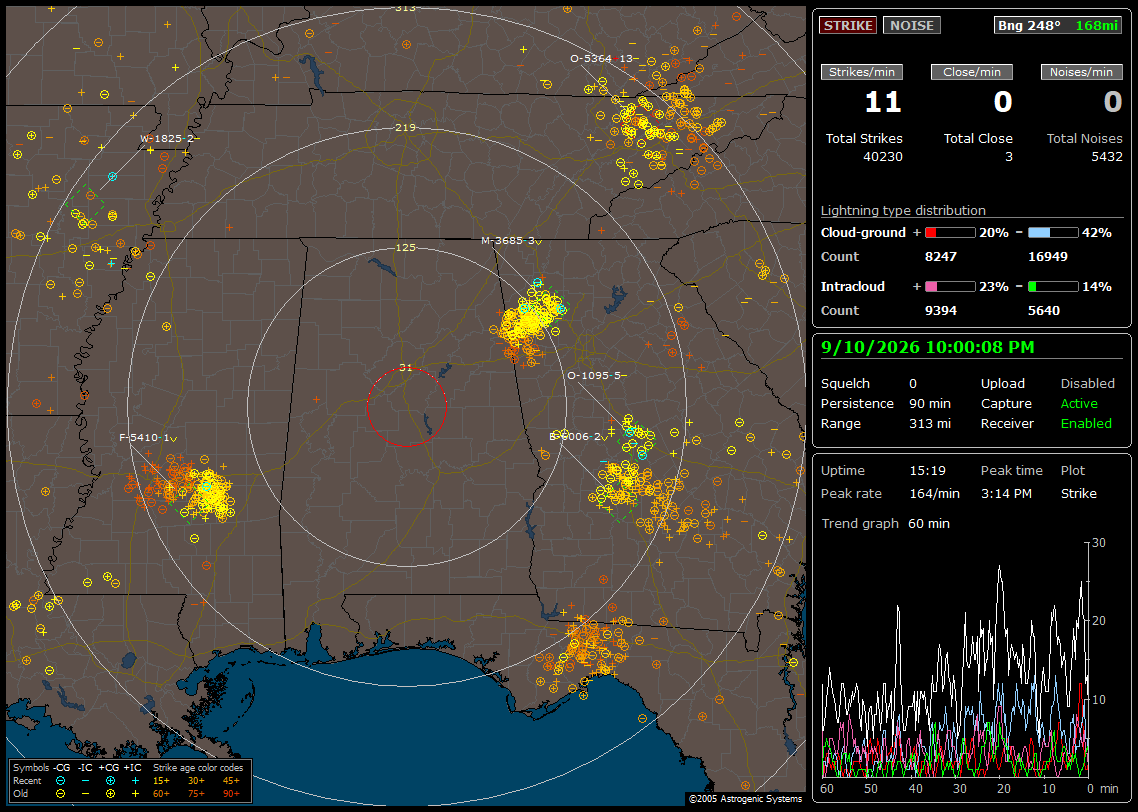Viewport: 1138px width, 812px height.
Task: Click storm cell label F-5410-1
Action: (x=144, y=438)
